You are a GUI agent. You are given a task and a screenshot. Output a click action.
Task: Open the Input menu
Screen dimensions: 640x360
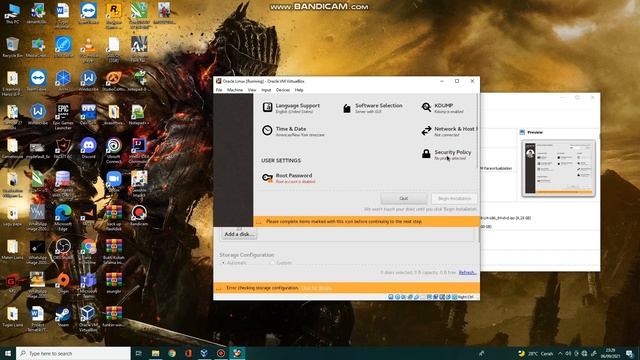(x=266, y=90)
